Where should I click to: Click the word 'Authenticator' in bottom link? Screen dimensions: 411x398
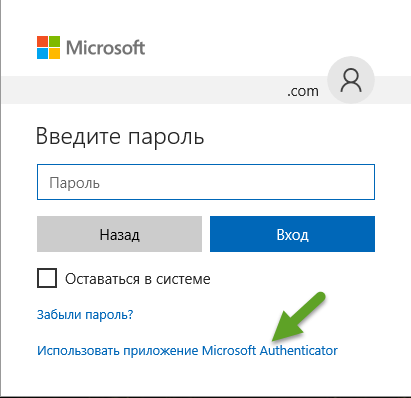coord(299,351)
